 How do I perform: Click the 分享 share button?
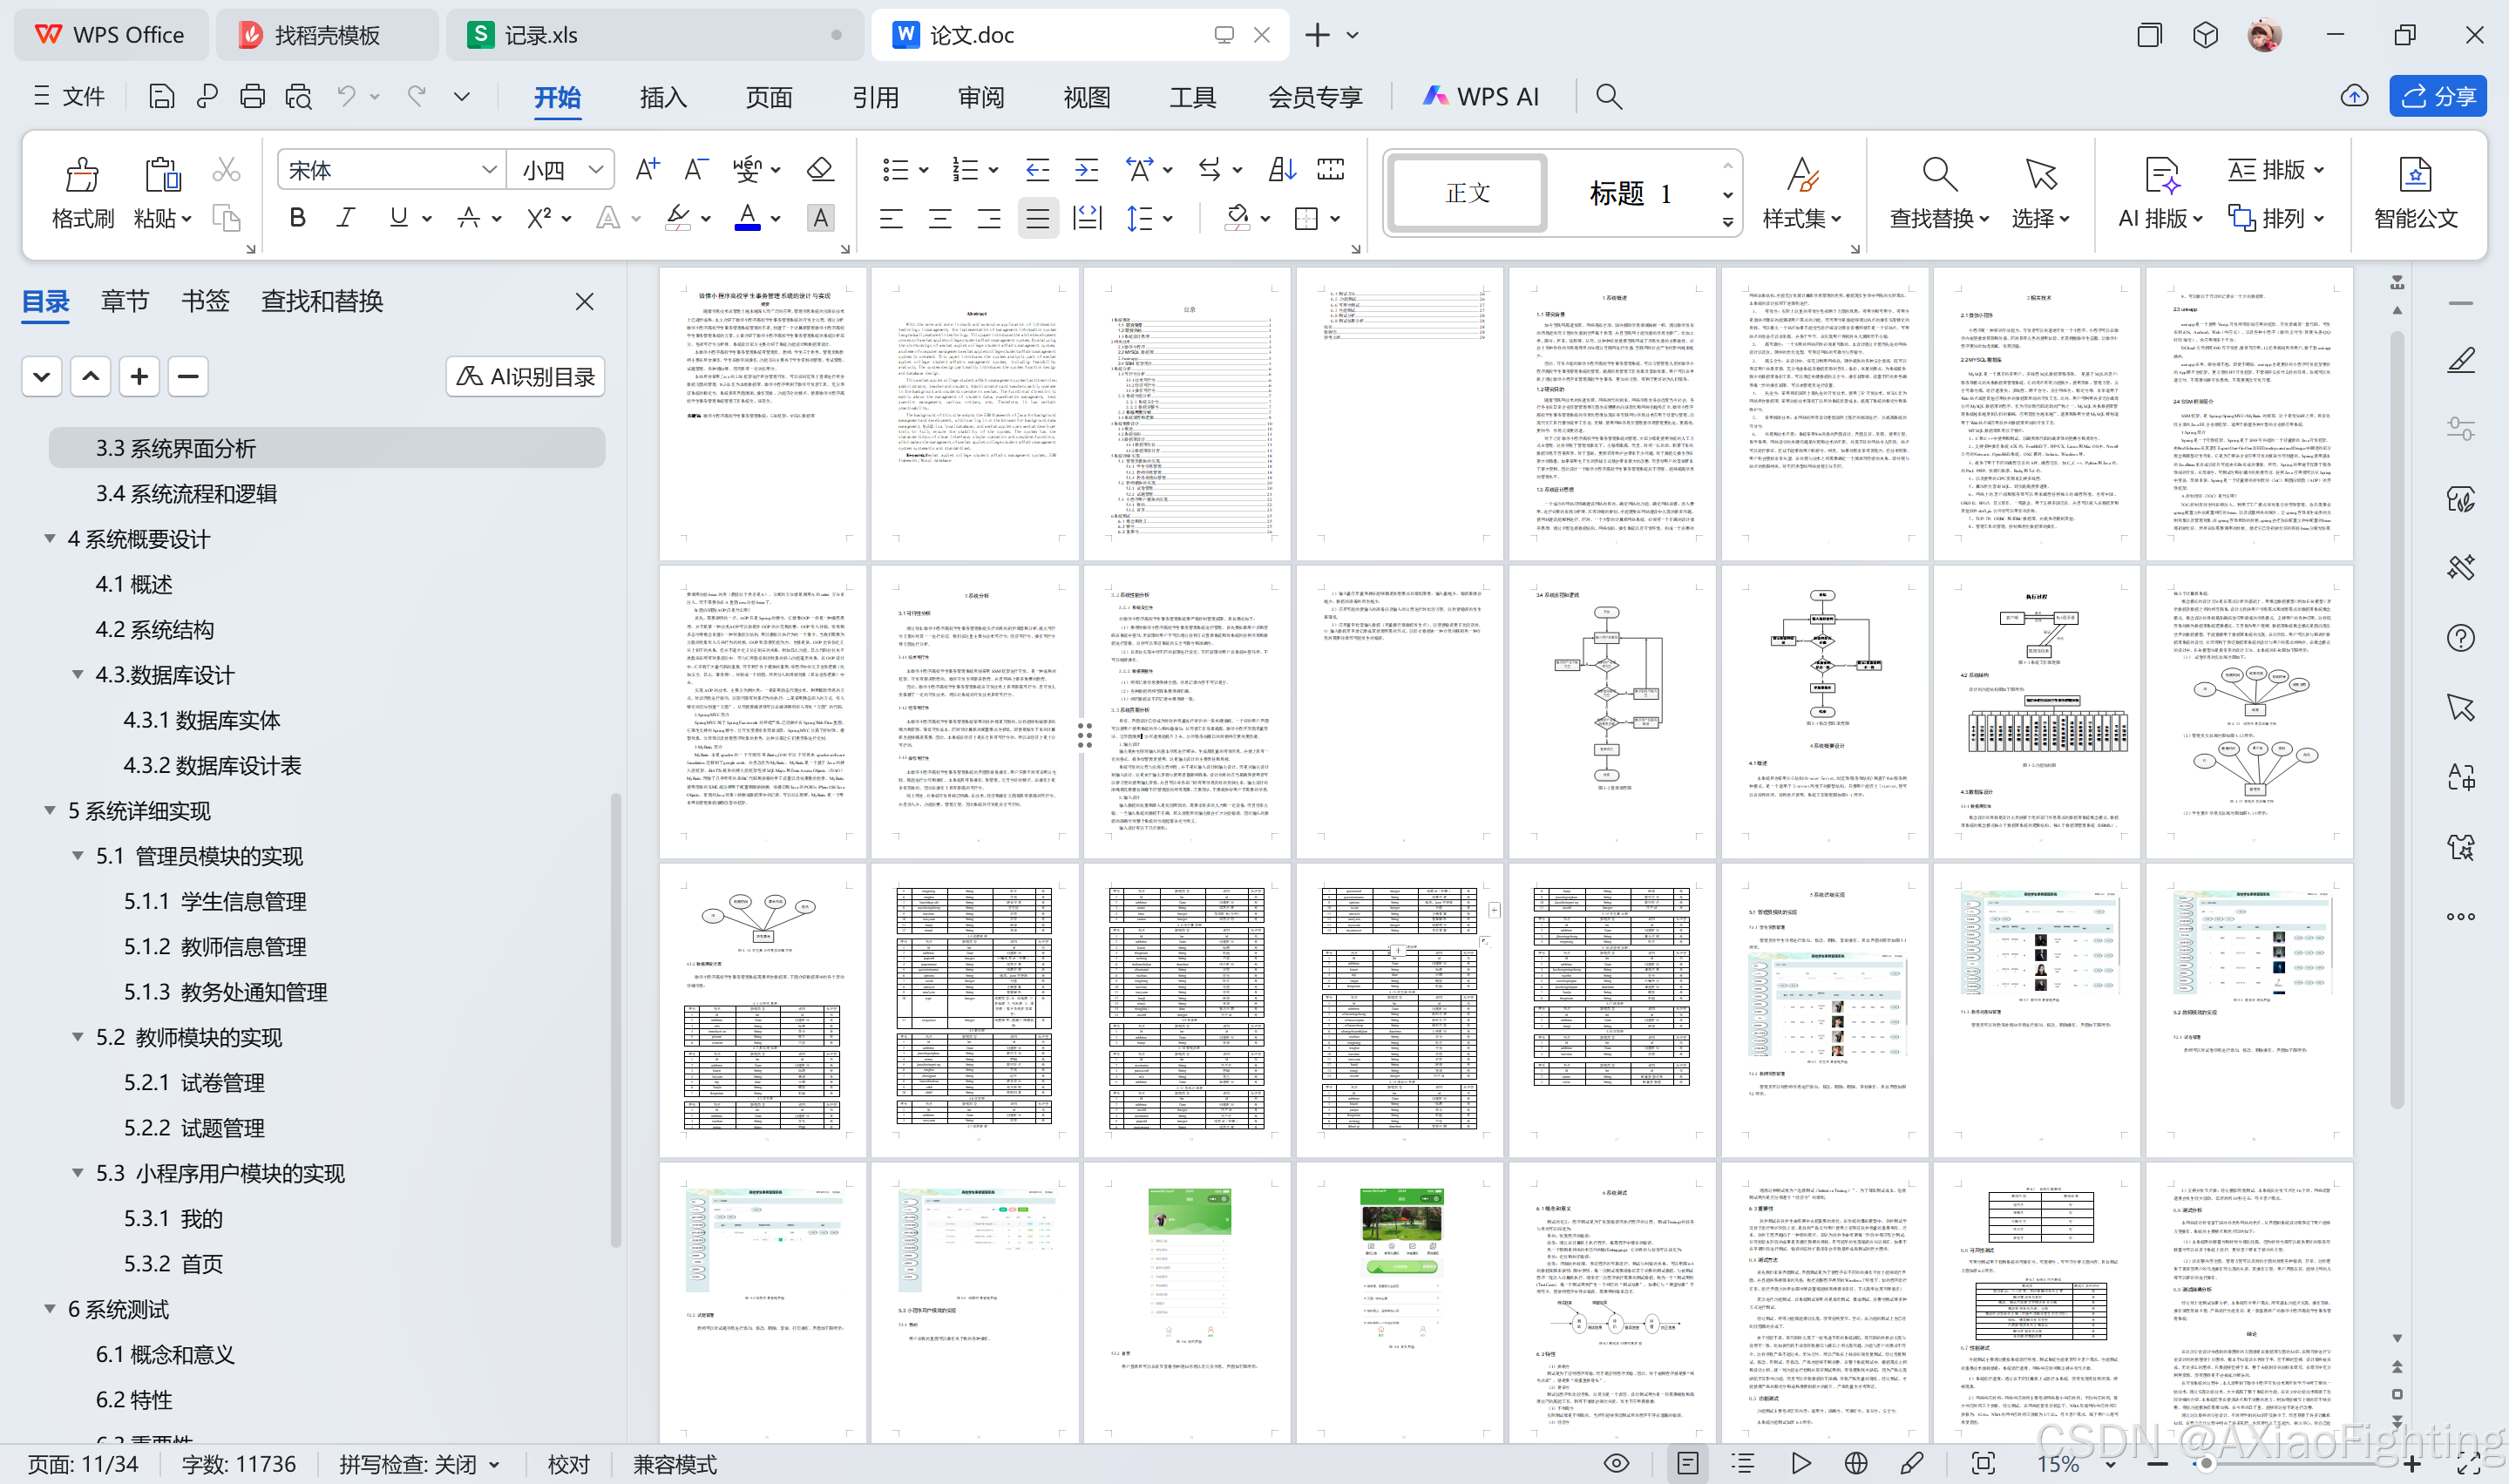[2438, 96]
